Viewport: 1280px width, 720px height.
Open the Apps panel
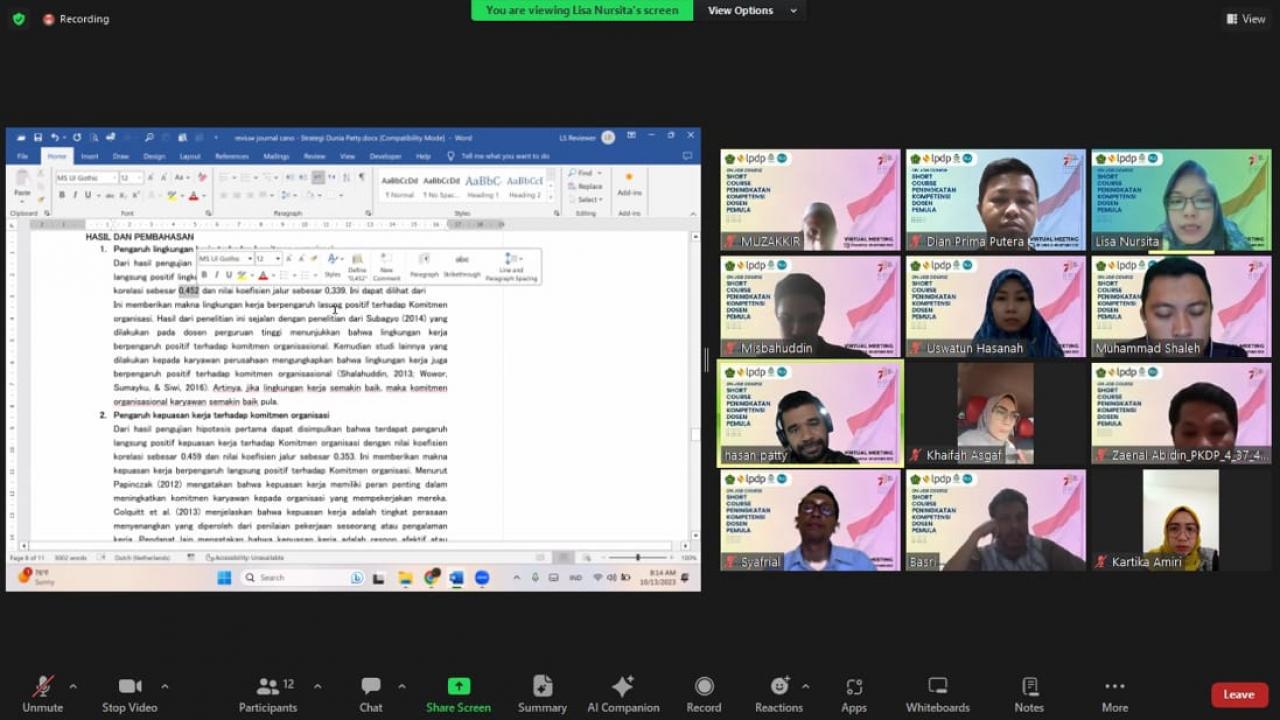(x=854, y=694)
